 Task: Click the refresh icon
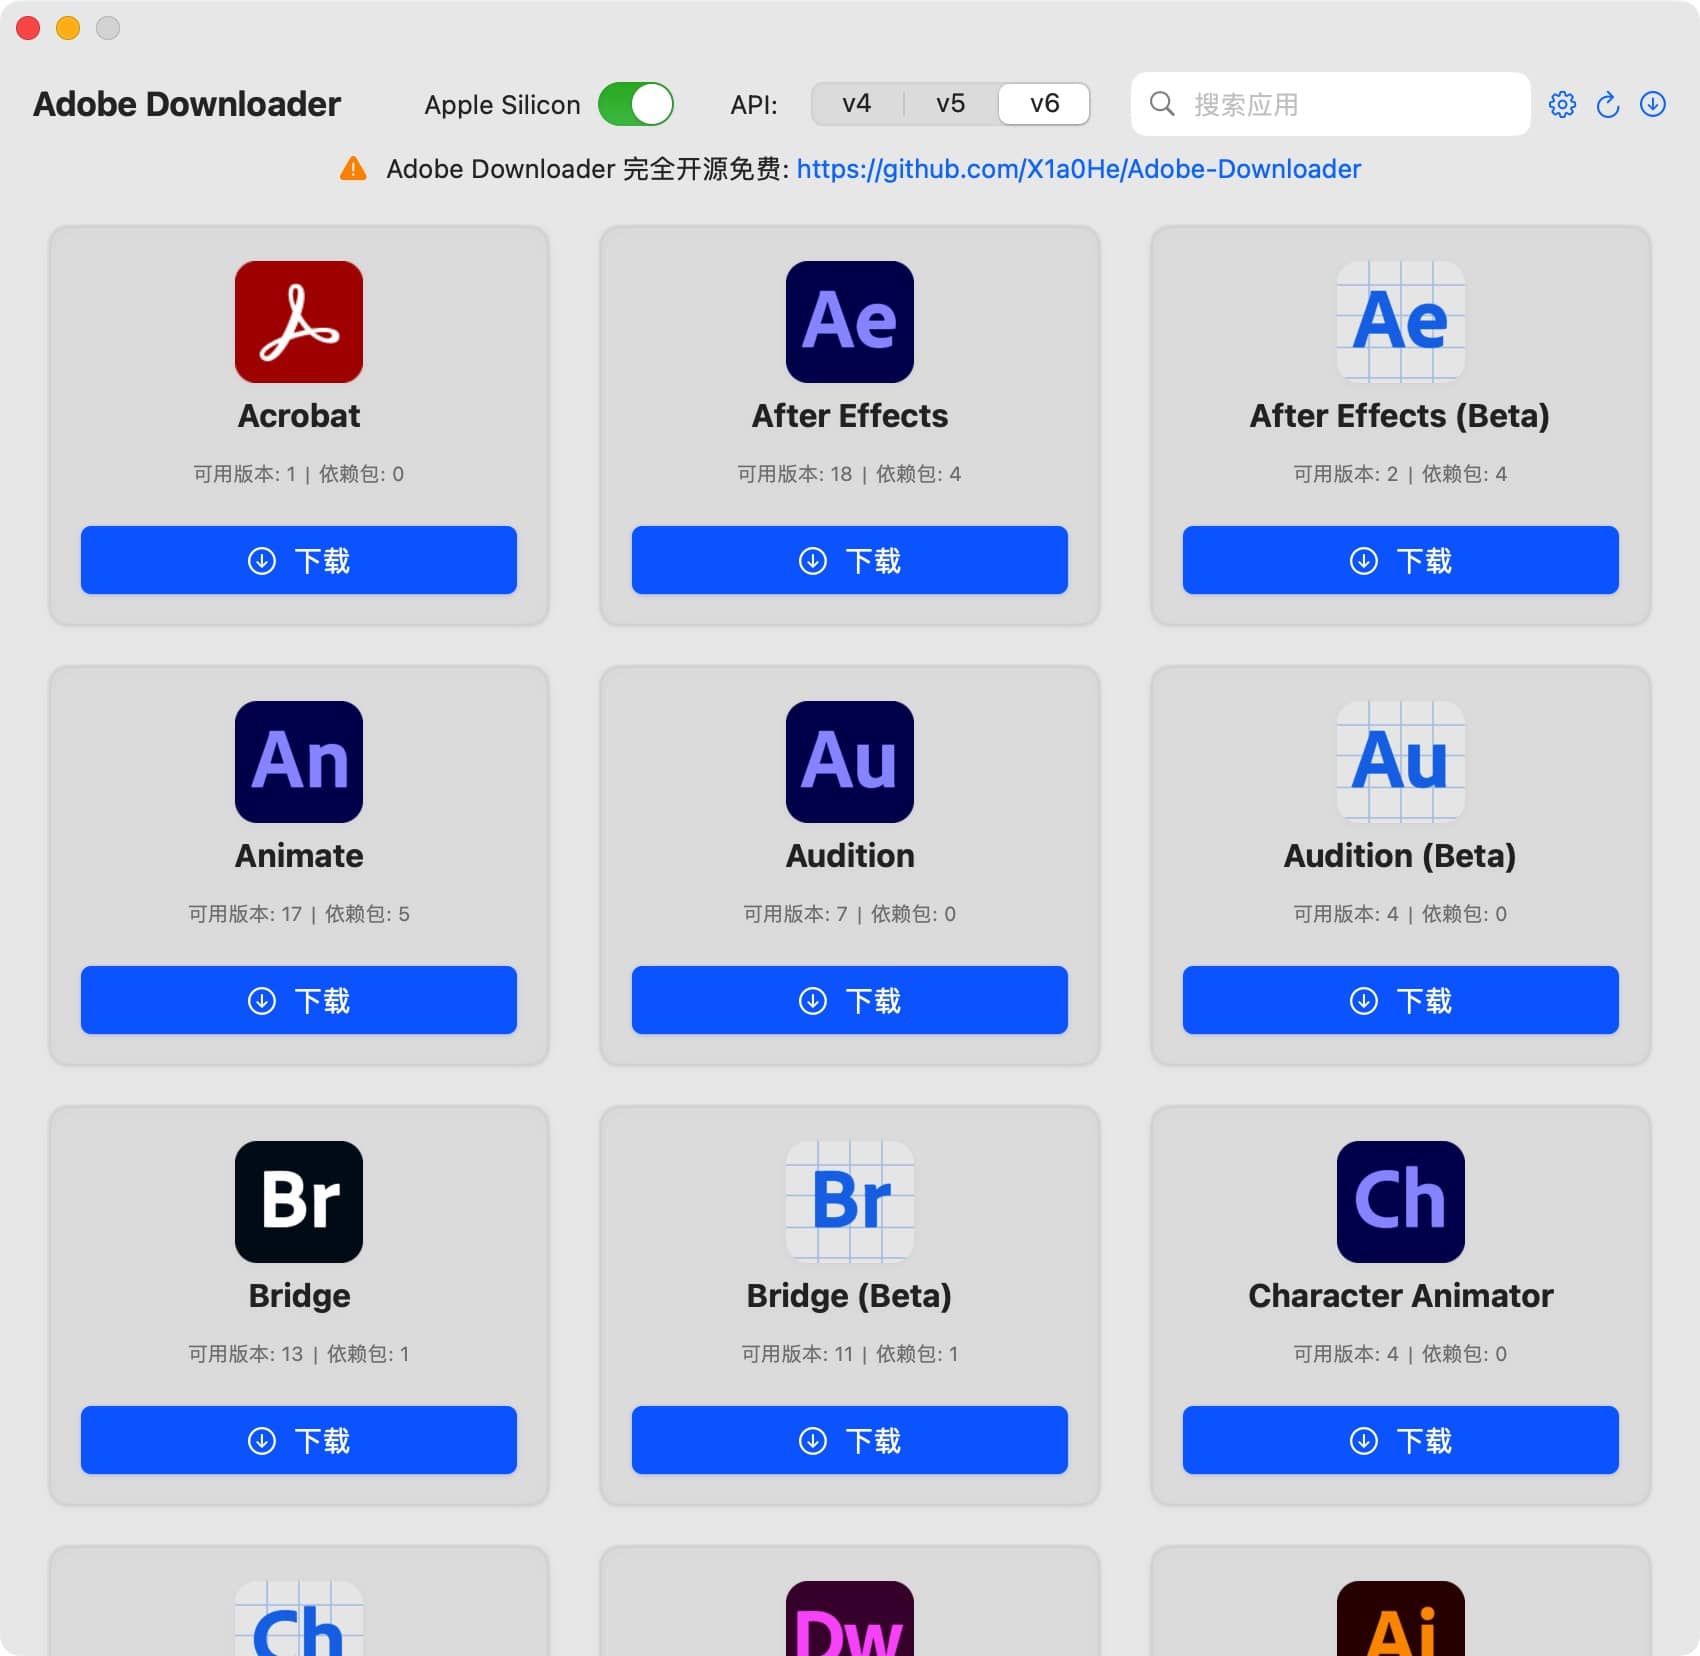click(1607, 104)
